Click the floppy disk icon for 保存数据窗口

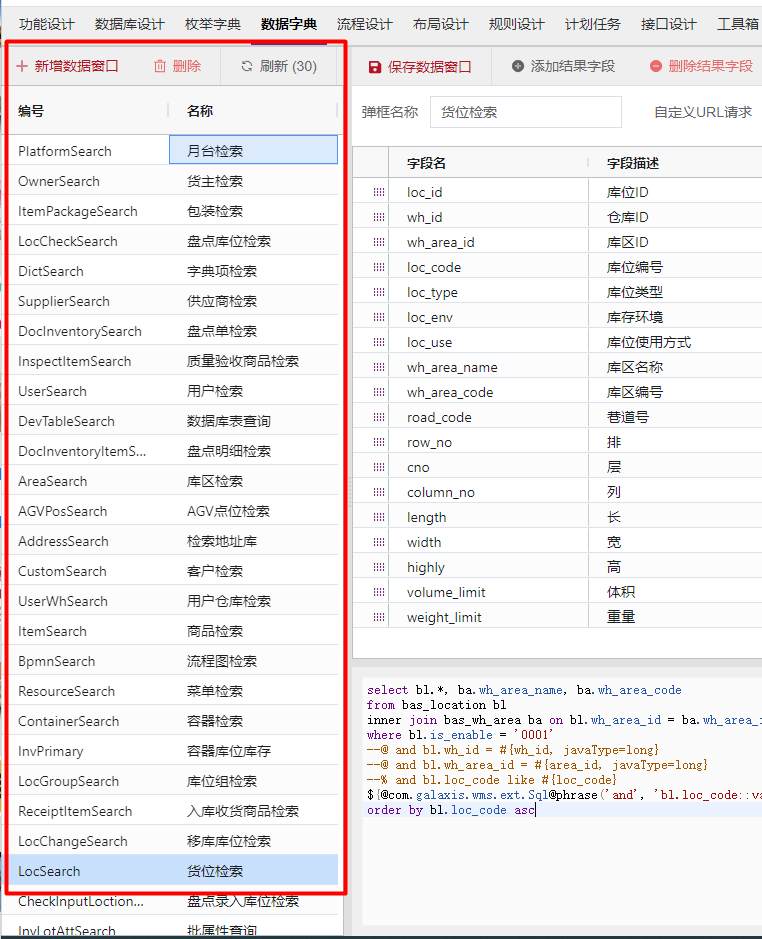[375, 66]
